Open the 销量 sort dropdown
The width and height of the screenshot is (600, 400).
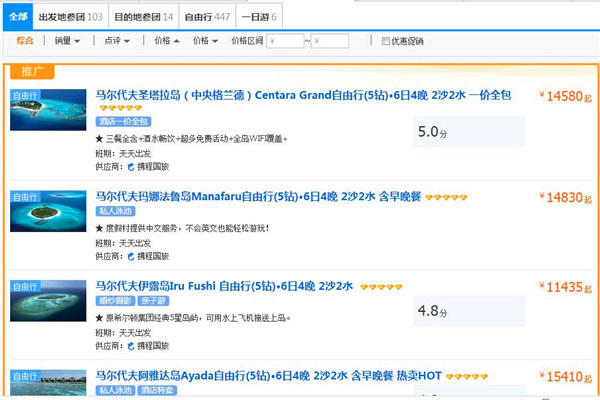pos(67,42)
